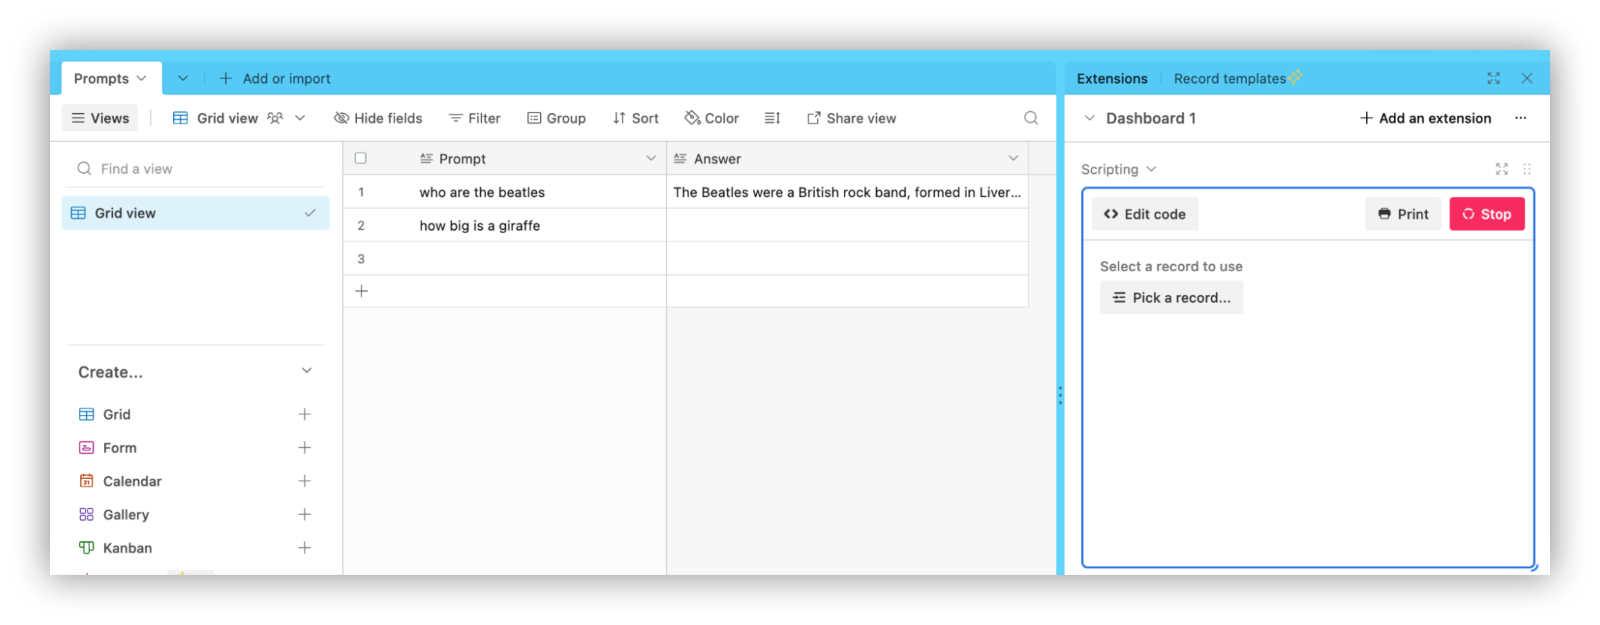Open the Color options
Image resolution: width=1600 pixels, height=625 pixels.
(x=712, y=118)
